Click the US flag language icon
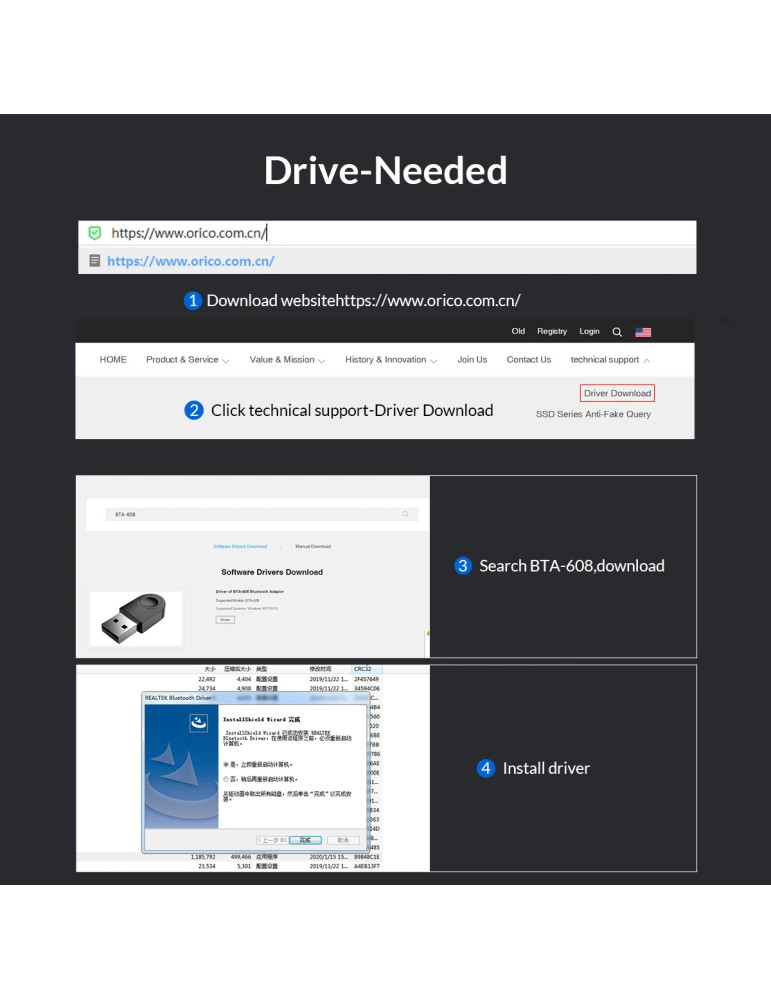Screen dimensions: 771x1000 (x=643, y=332)
